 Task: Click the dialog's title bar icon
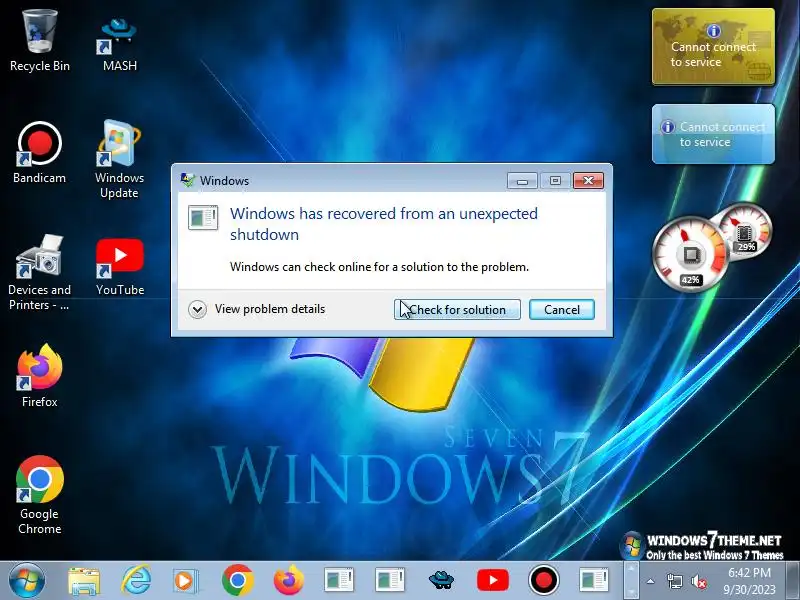[x=188, y=180]
